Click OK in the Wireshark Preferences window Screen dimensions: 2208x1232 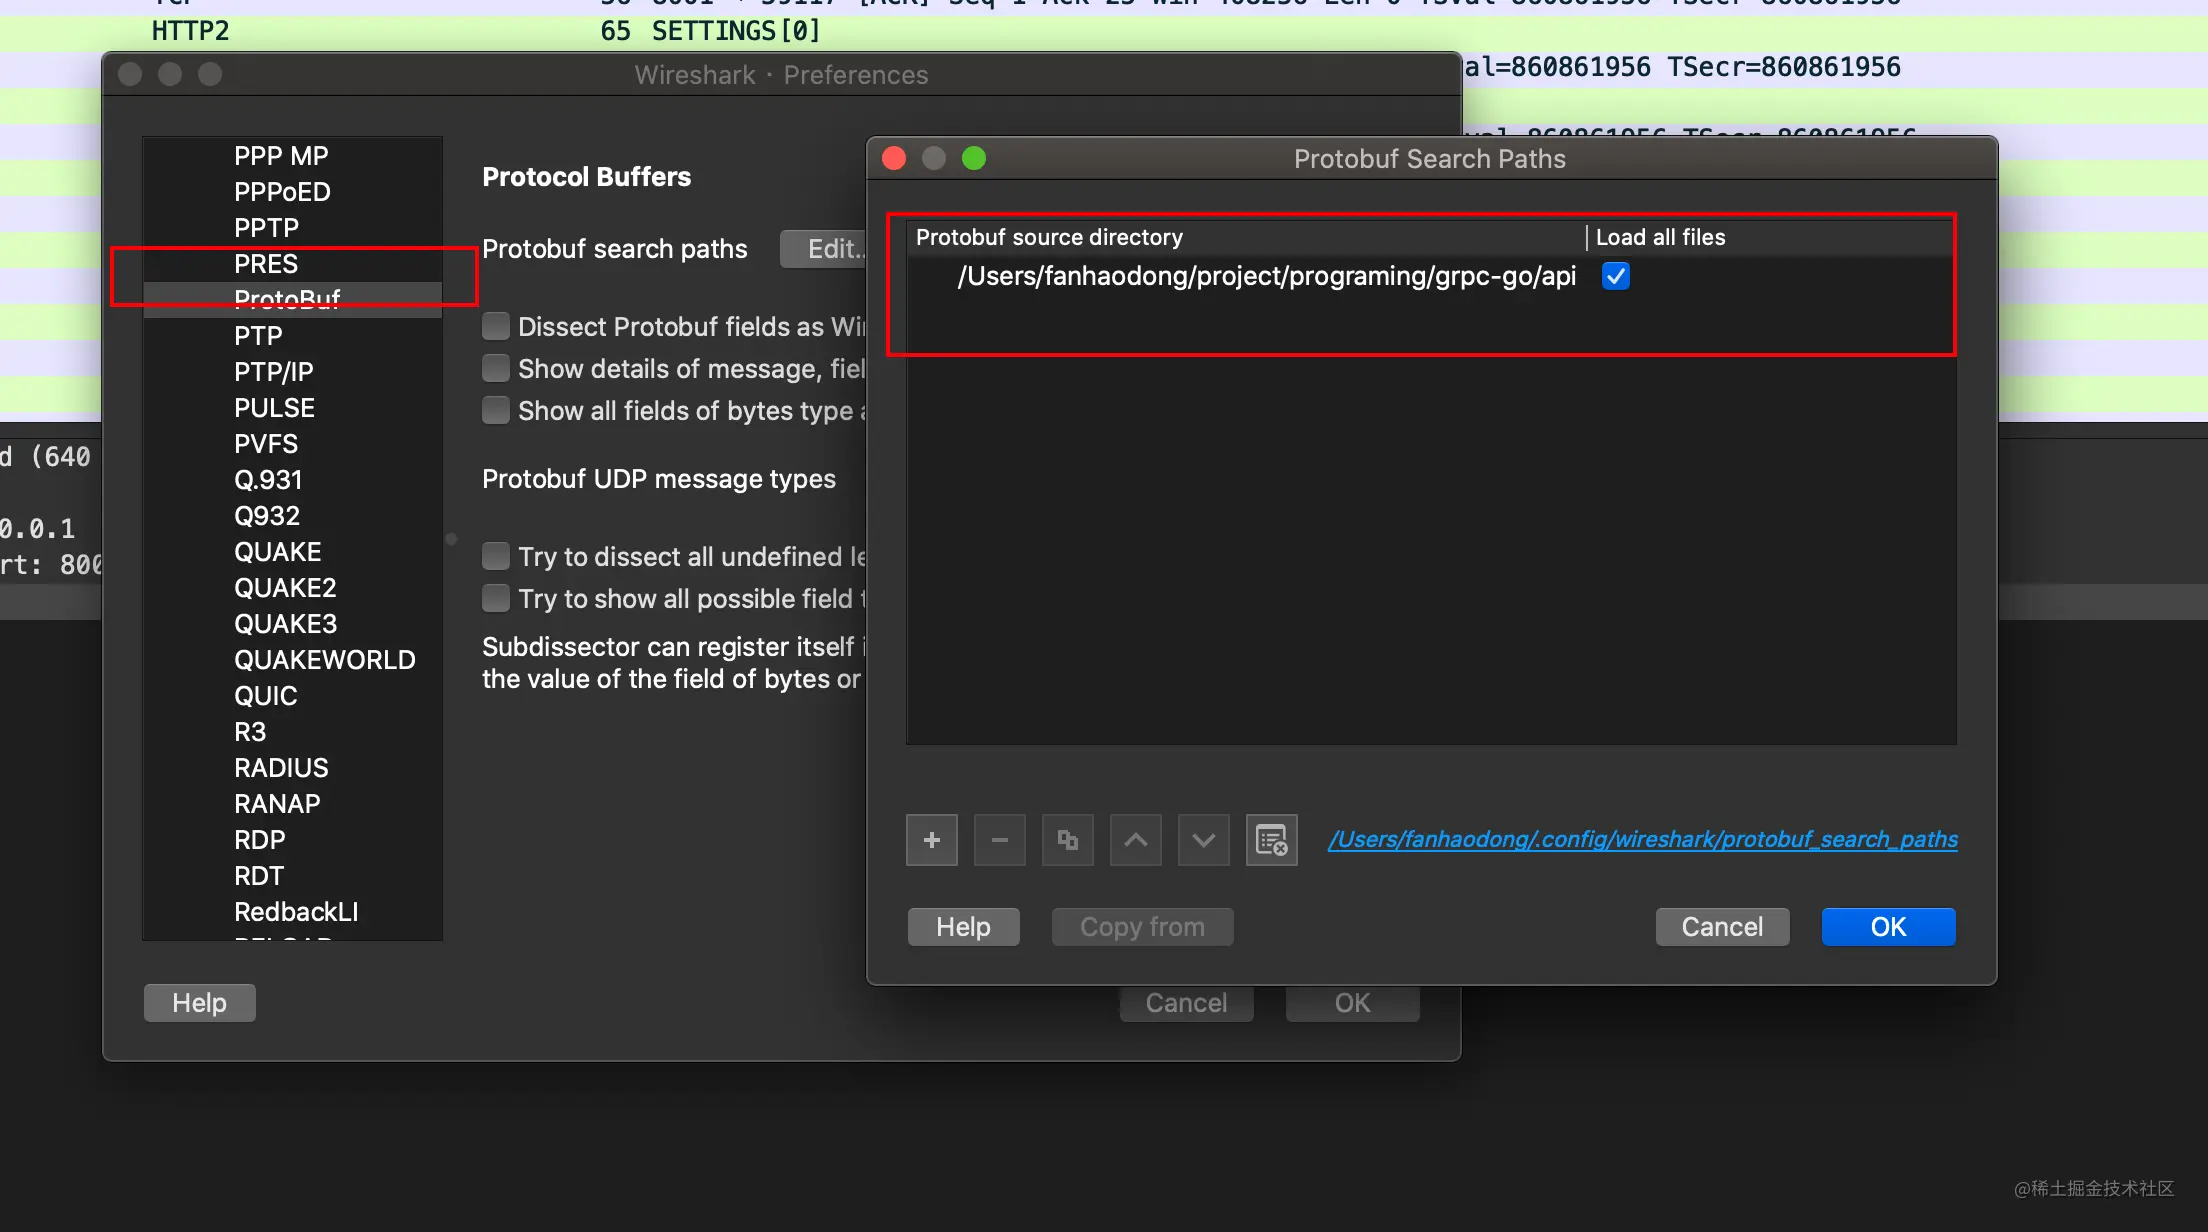point(1352,1003)
